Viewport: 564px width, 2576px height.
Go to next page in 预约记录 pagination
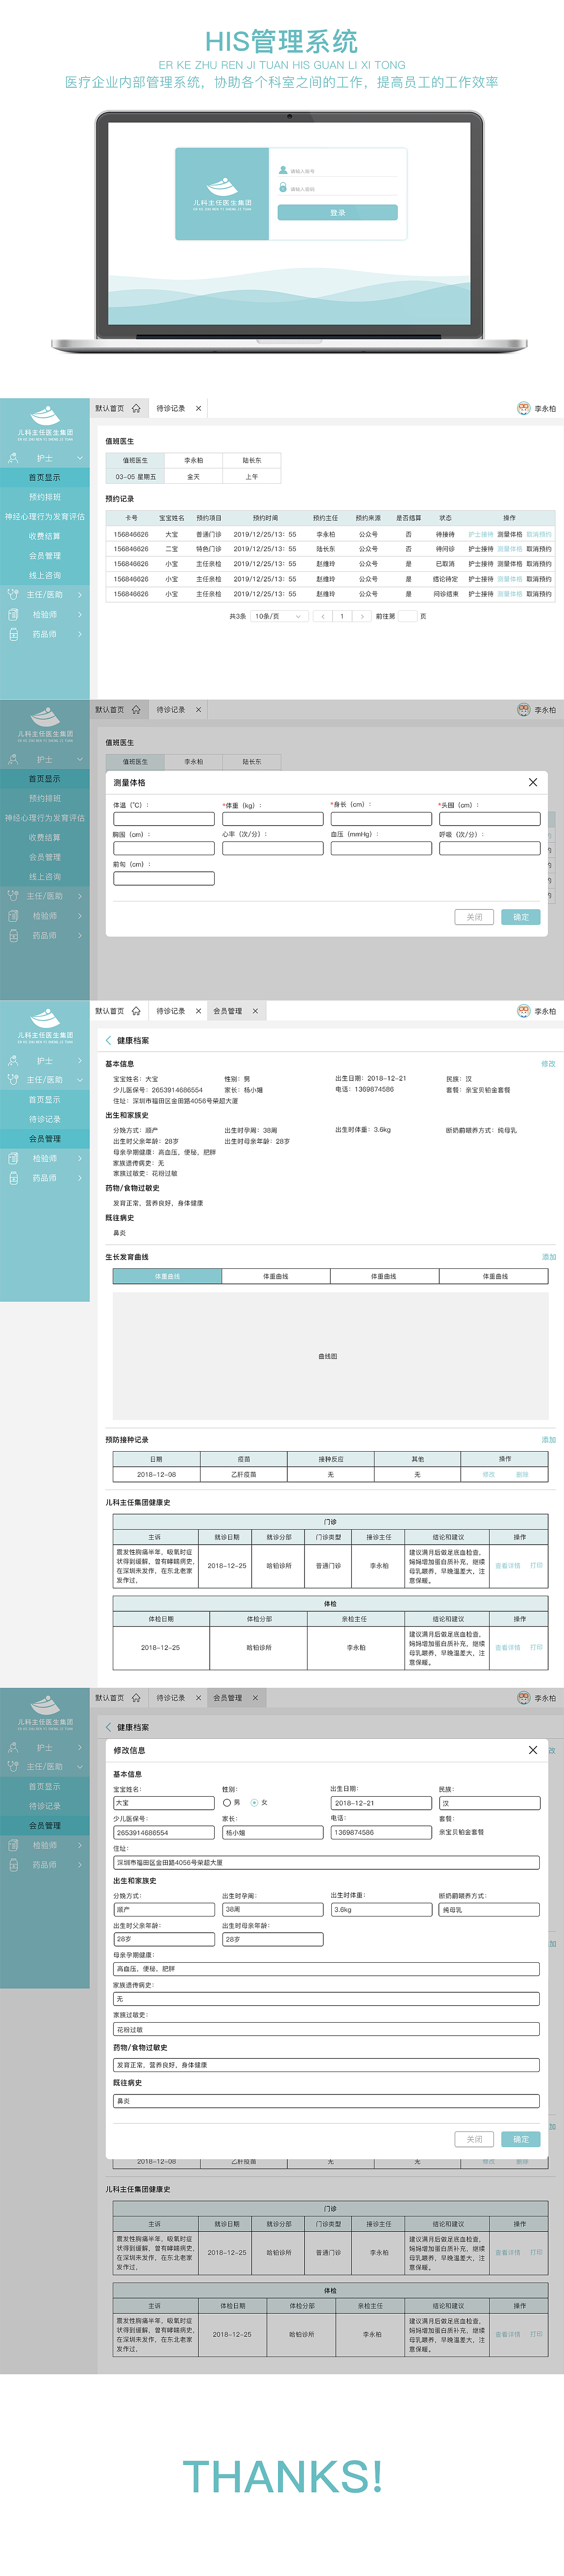(362, 616)
